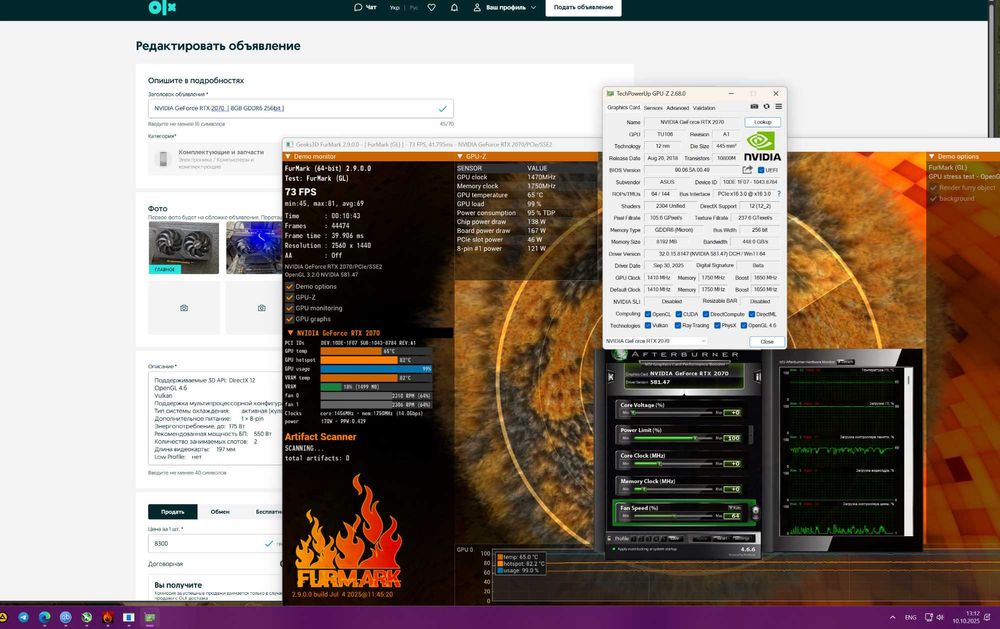Click the BIOS export share icon
Screen dimensions: 1000x629
click(746, 170)
